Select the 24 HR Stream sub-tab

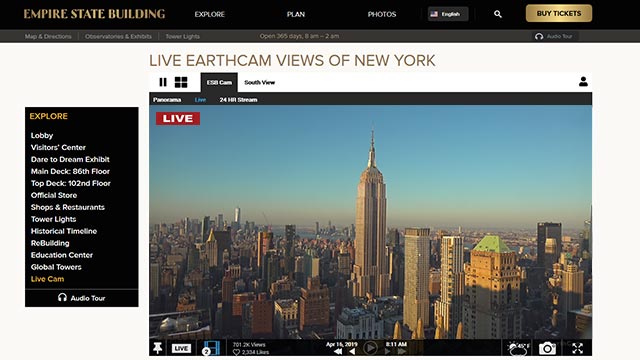pos(238,100)
